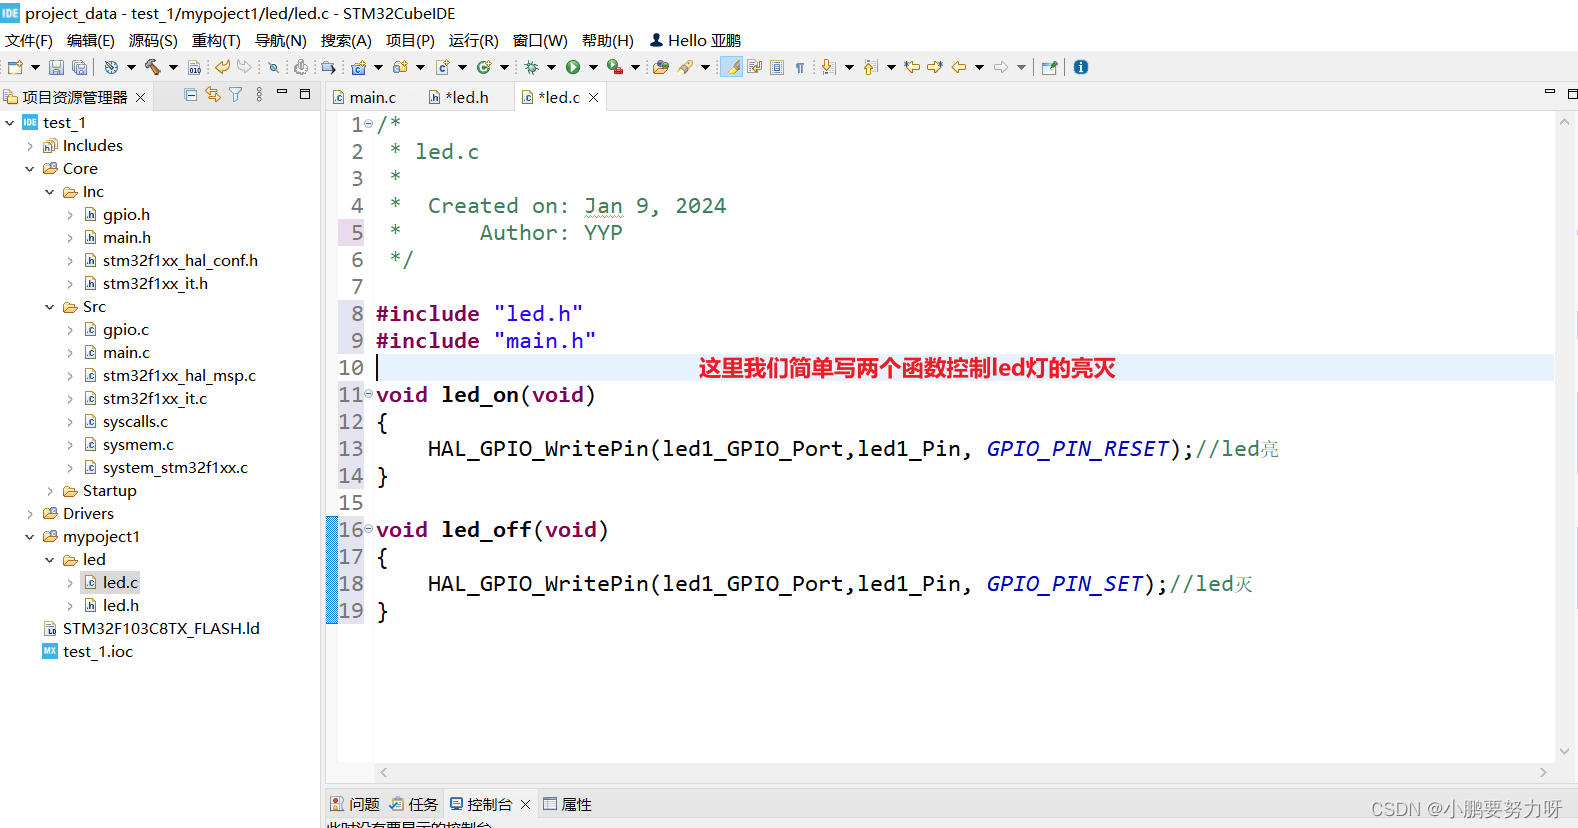Open New file dropdown arrow
Viewport: 1578px width, 828px height.
pyautogui.click(x=36, y=67)
